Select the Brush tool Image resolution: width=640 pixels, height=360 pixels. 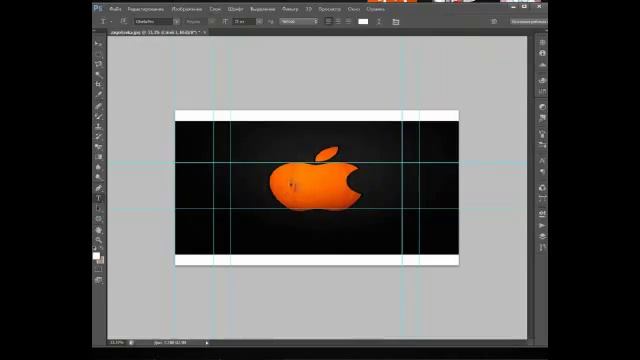click(x=98, y=116)
